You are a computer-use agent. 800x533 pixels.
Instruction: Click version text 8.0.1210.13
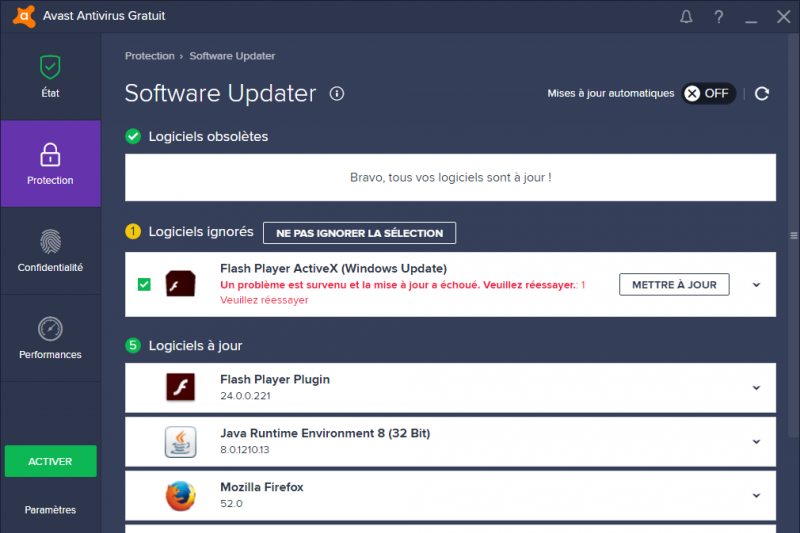(245, 450)
